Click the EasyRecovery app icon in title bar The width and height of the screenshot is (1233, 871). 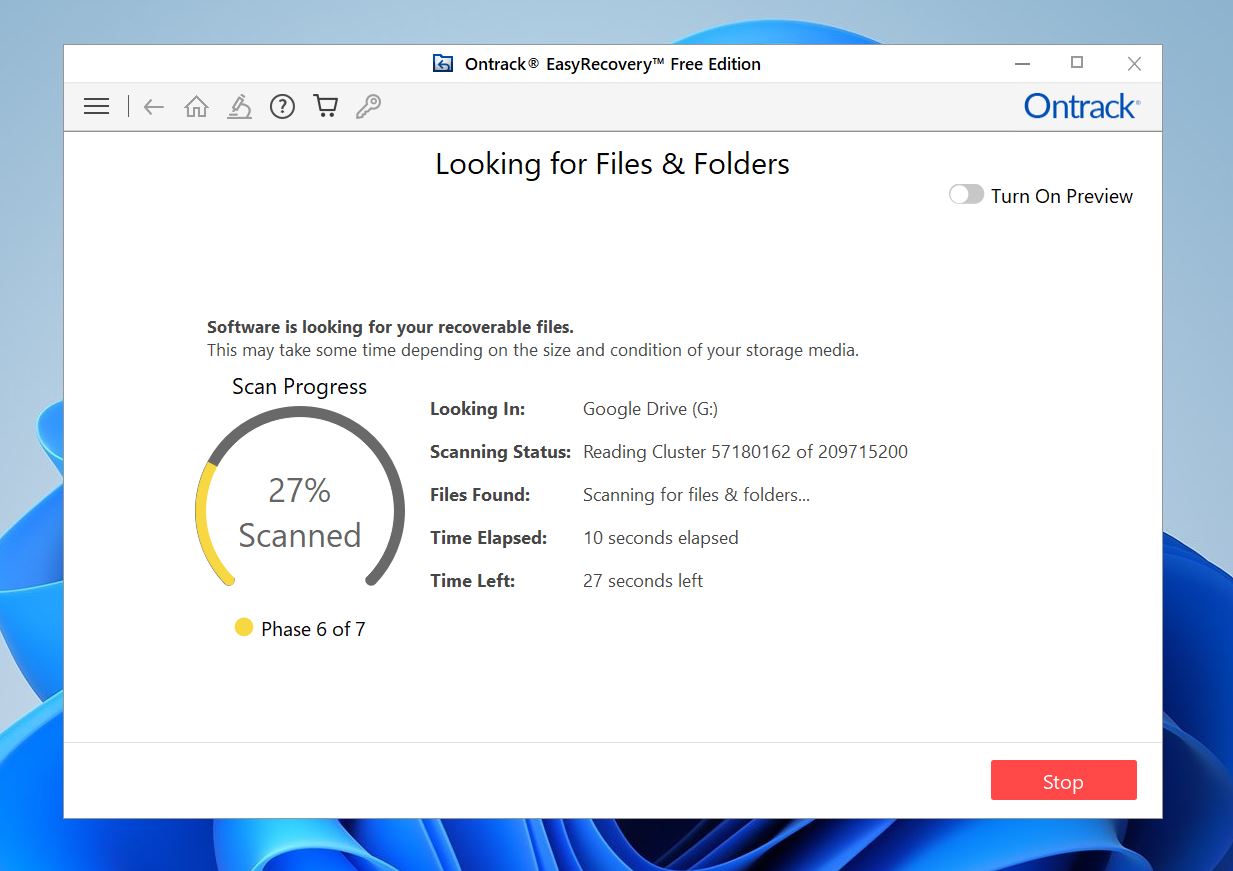[443, 64]
